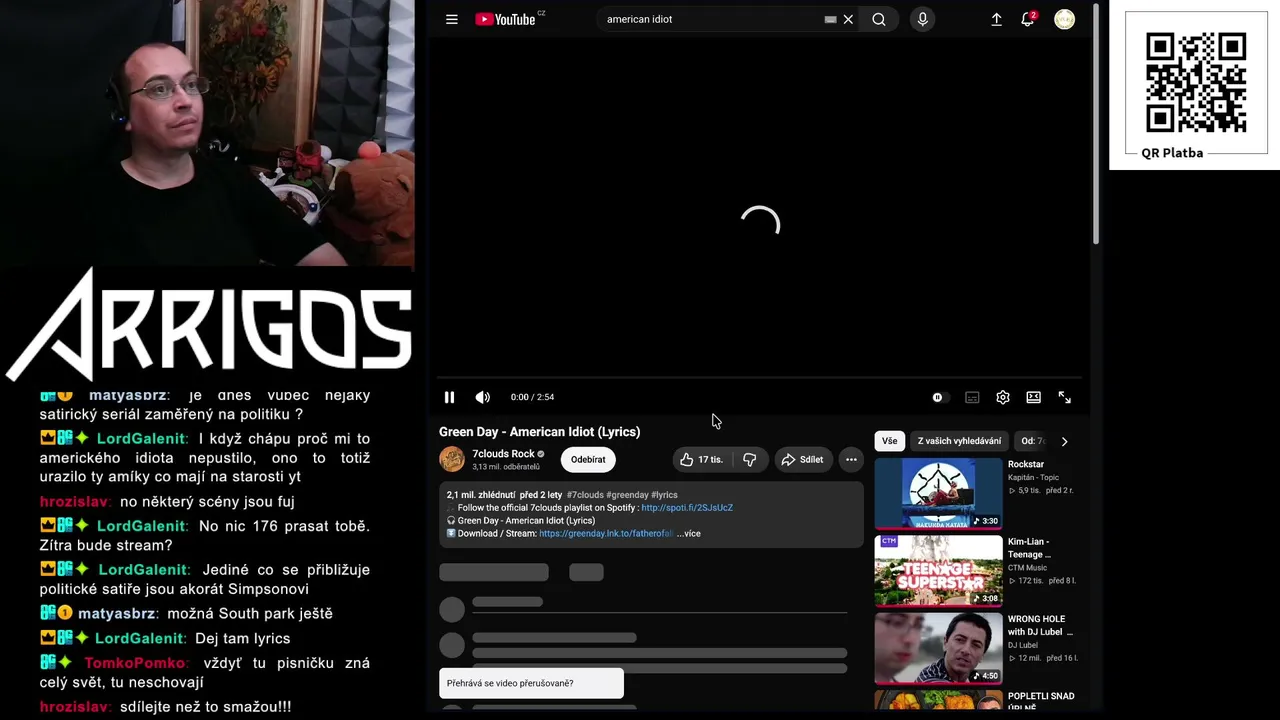Click the QR Platba code image
Viewport: 1280px width, 720px height.
coord(1196,82)
